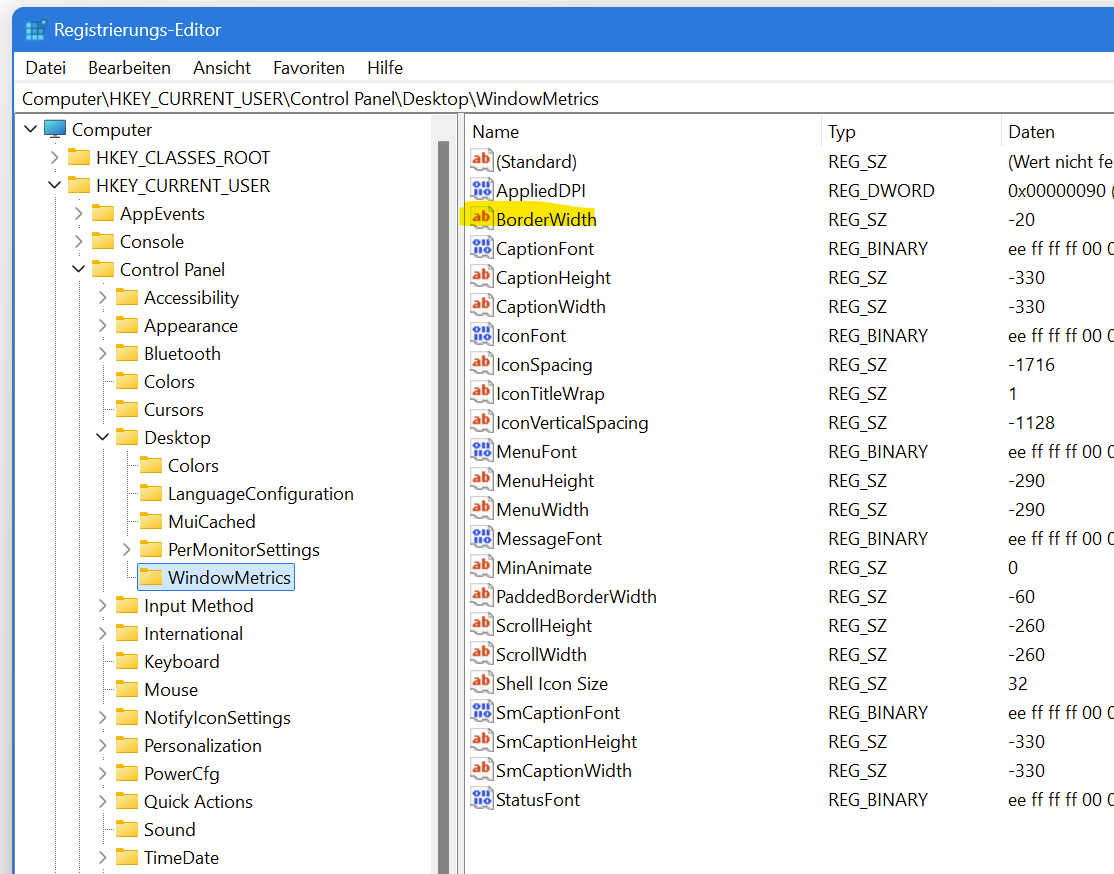
Task: Click the string icon beside MinAnimate
Action: click(x=482, y=566)
